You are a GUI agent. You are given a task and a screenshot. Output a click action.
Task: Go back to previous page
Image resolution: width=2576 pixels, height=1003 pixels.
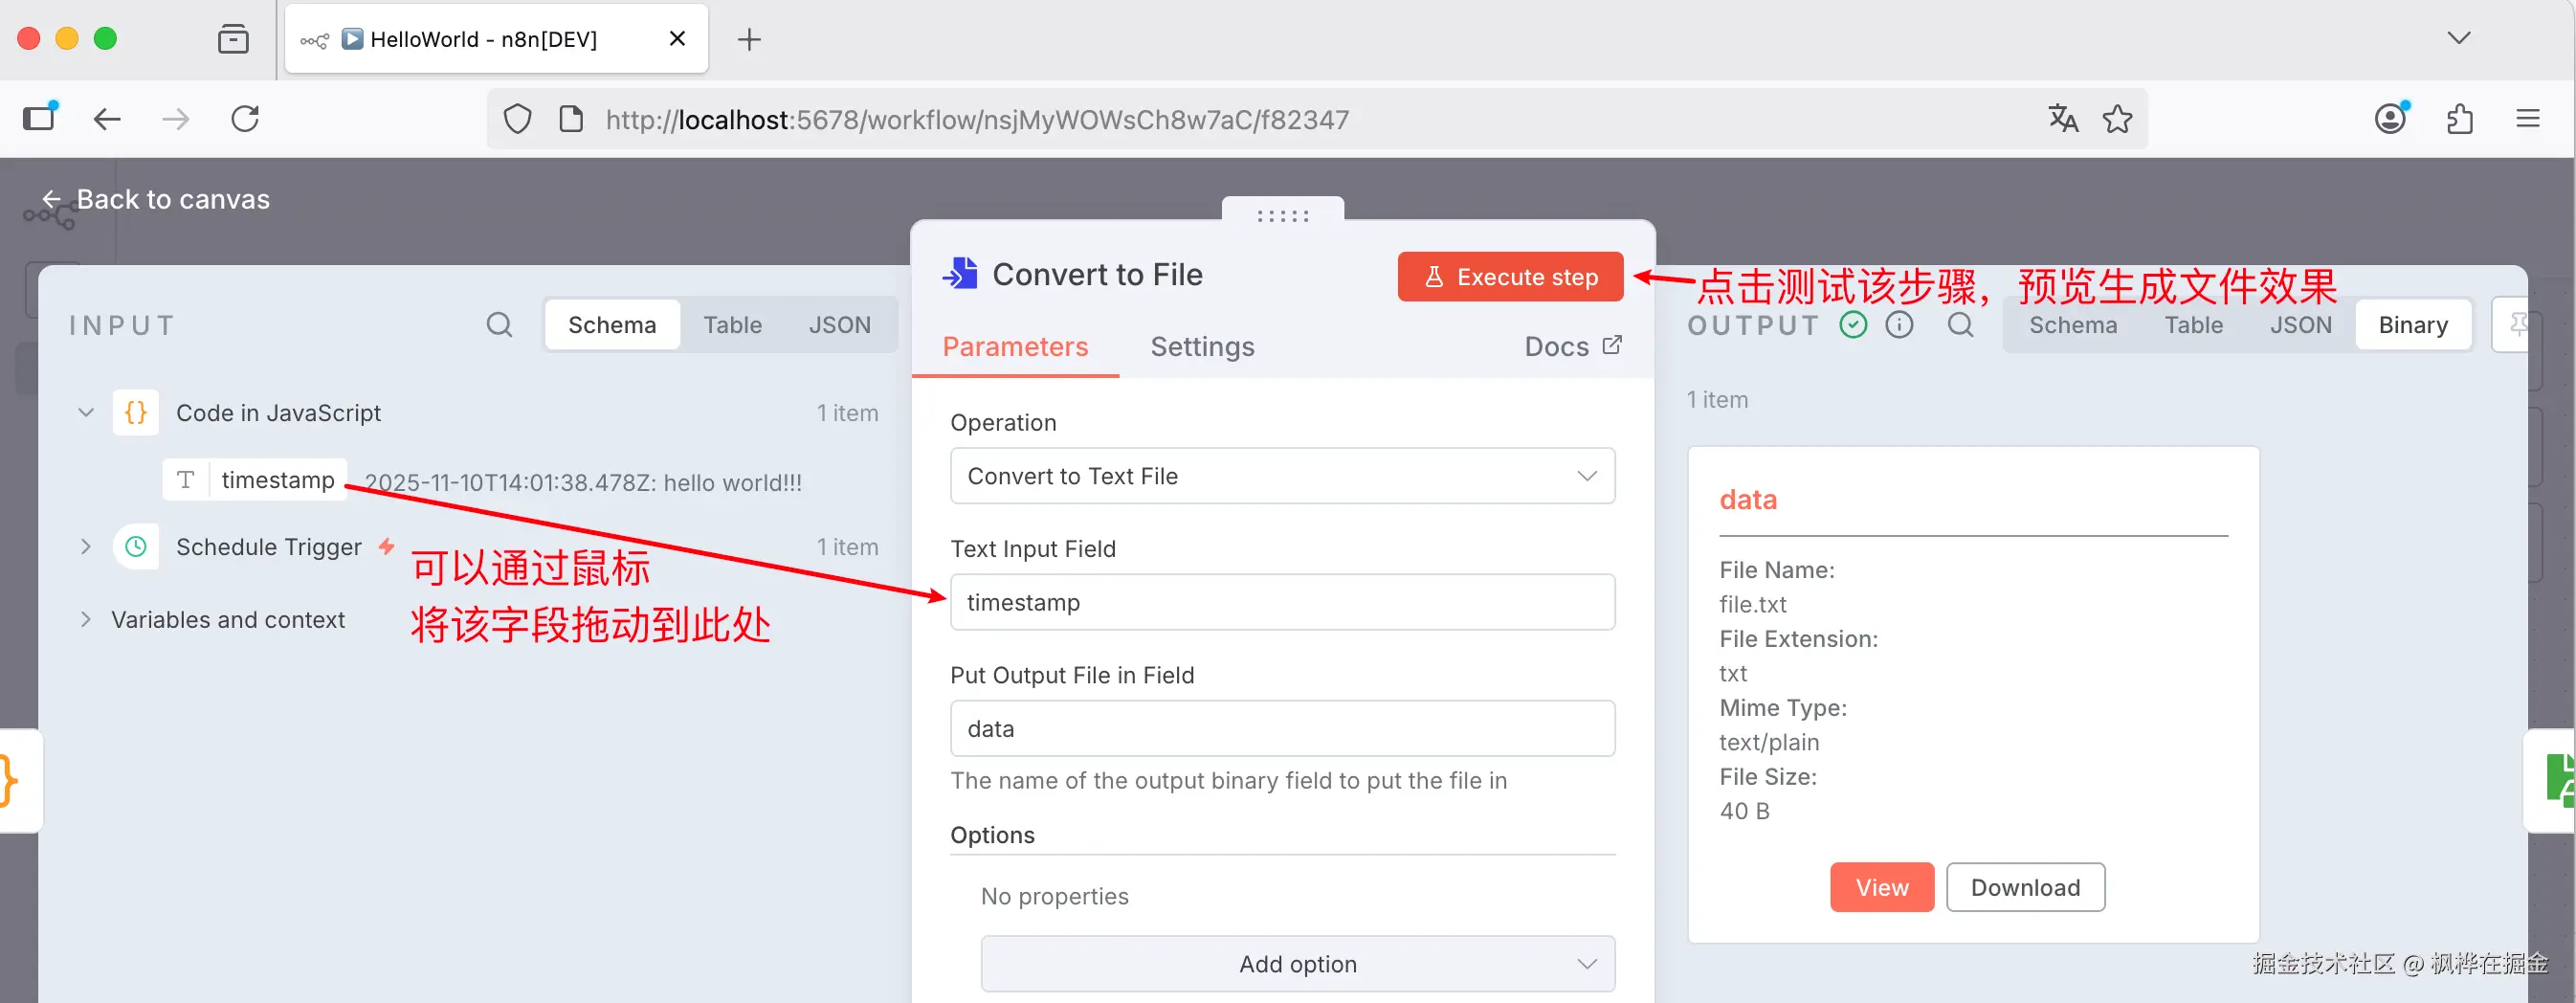coord(107,119)
